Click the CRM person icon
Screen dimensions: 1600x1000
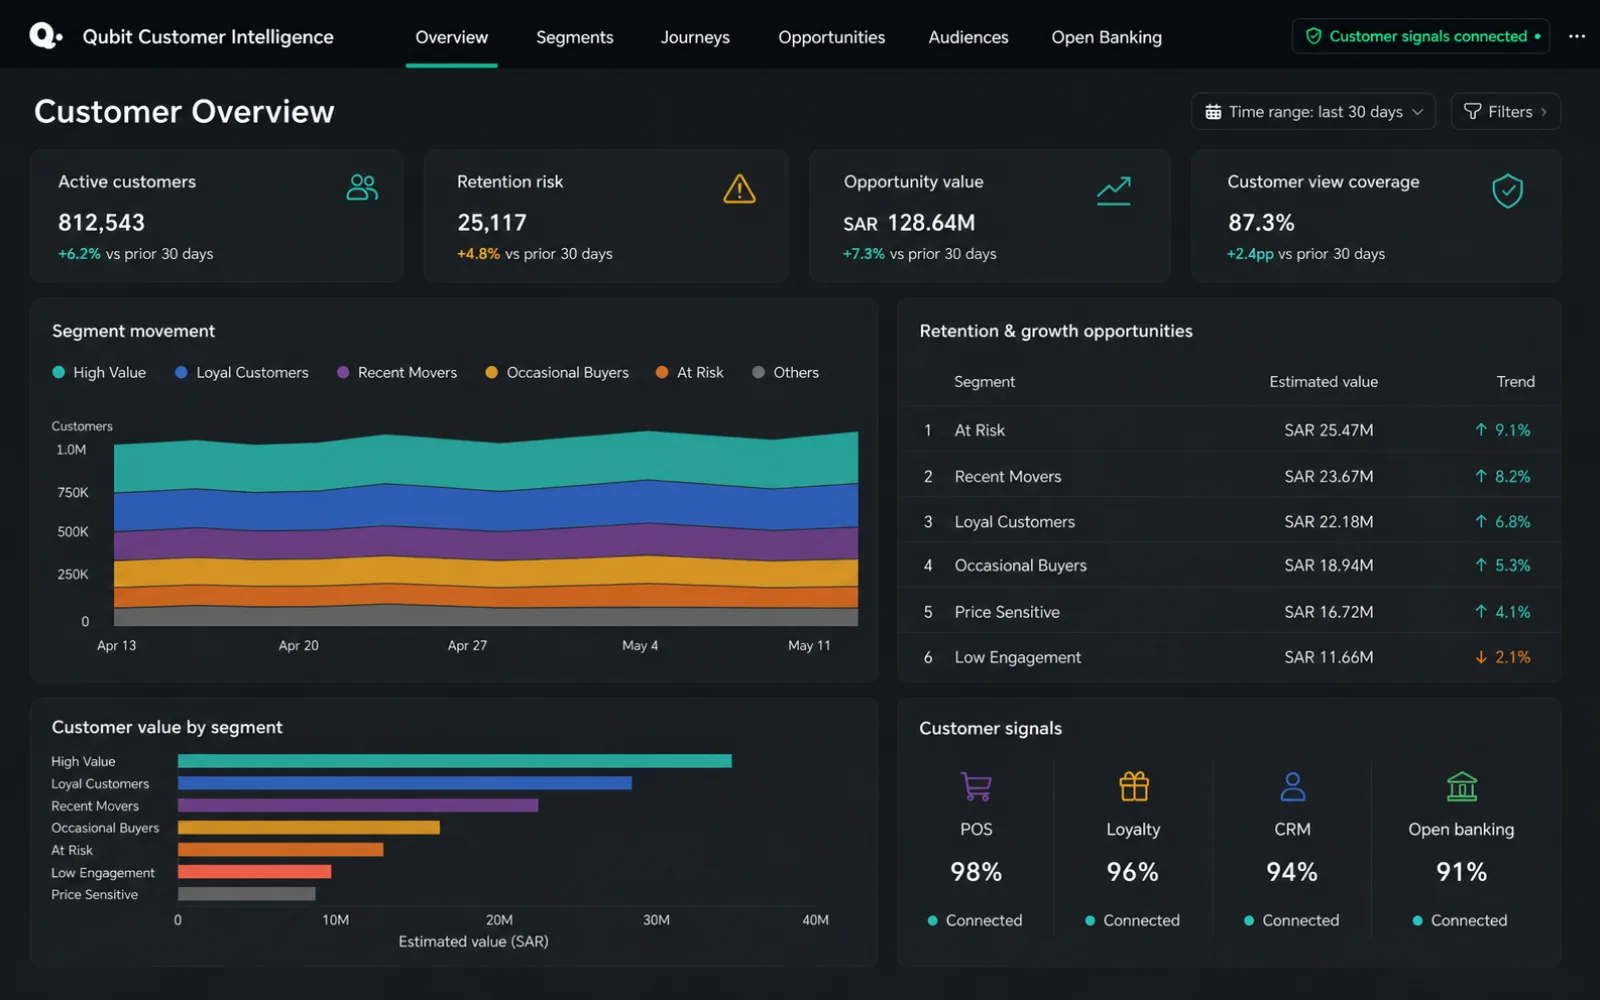tap(1292, 786)
